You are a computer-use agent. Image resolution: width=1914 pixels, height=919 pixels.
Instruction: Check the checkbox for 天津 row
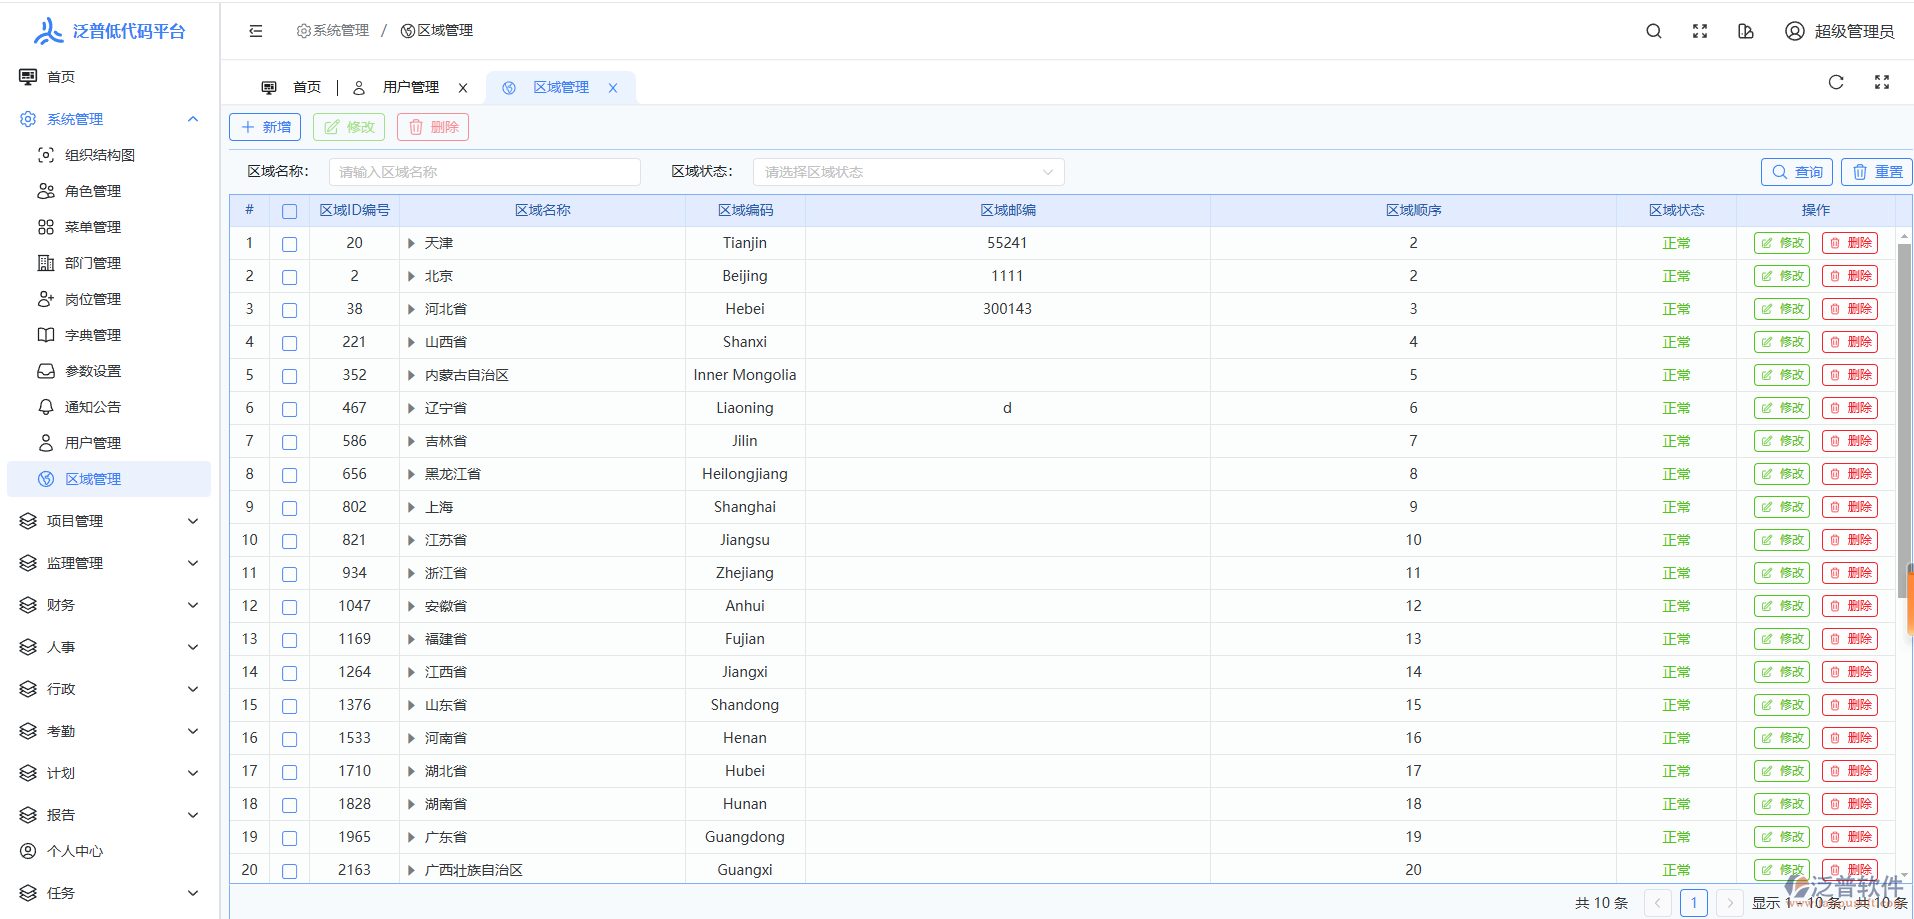289,244
